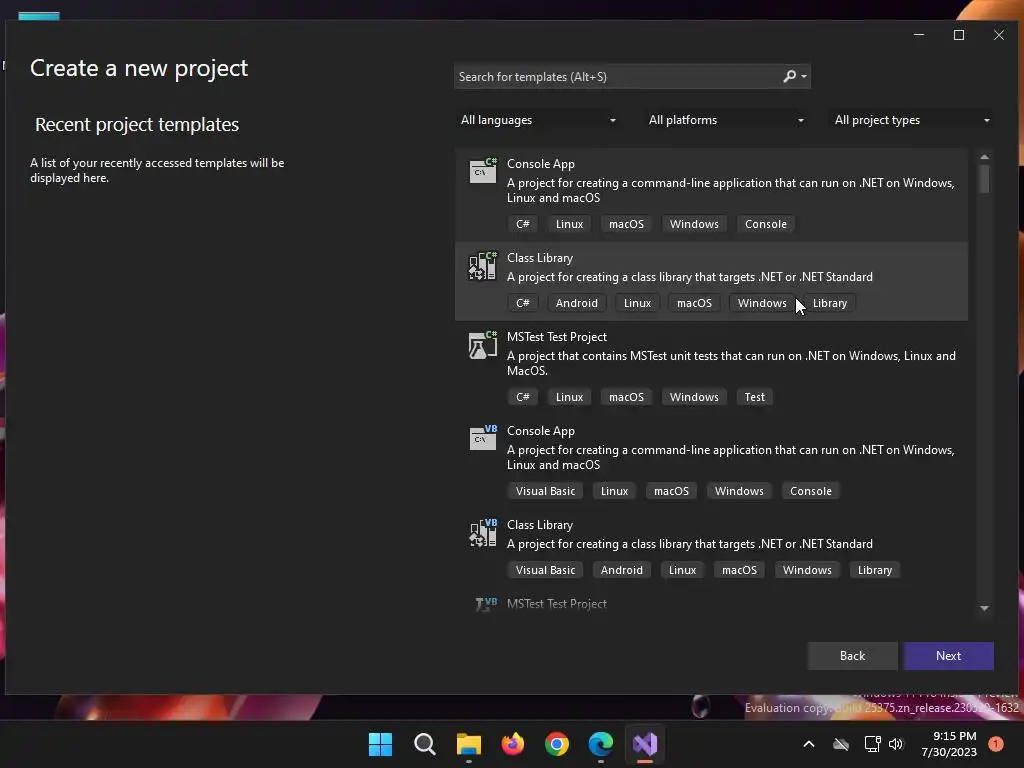Click the Library tag on C# Class Library

(830, 303)
